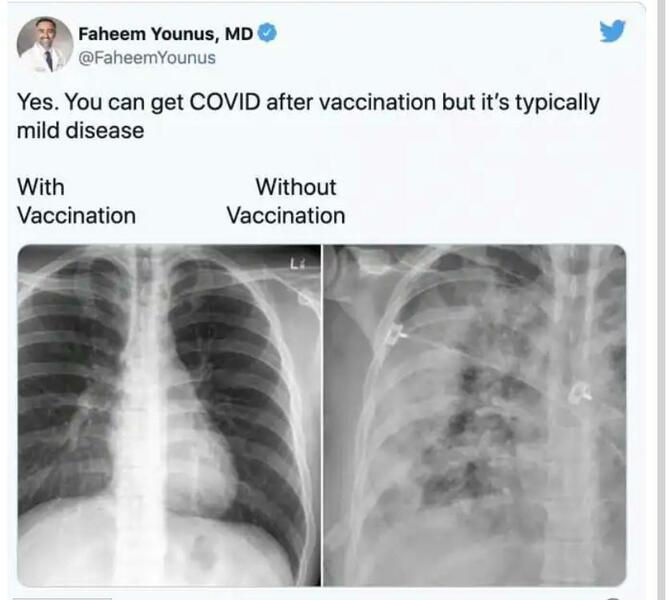The image size is (671, 600).
Task: Open Faheem Younus profile avatar
Action: pyautogui.click(x=45, y=45)
